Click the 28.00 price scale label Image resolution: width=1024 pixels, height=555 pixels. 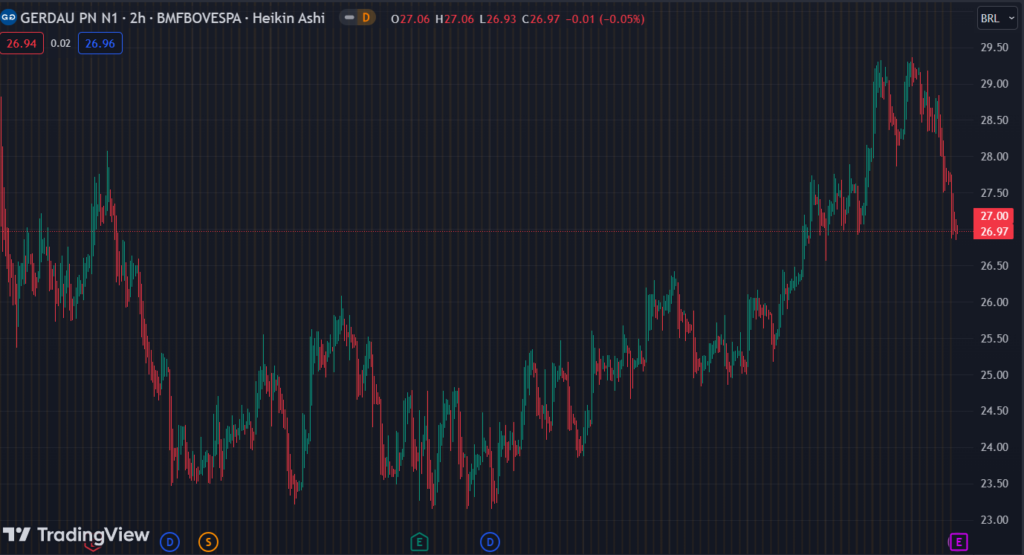994,157
